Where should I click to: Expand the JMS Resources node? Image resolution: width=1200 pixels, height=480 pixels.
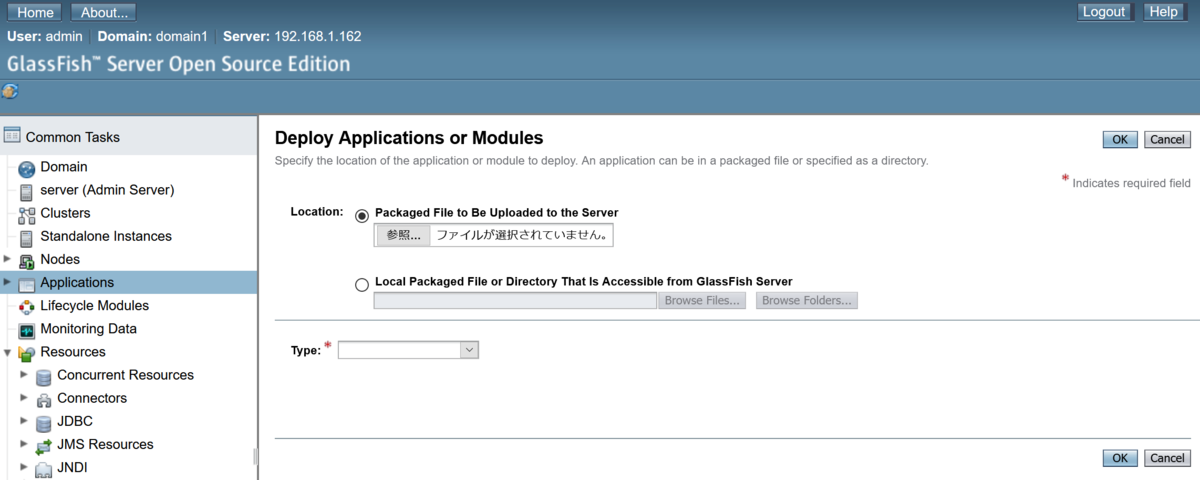(x=24, y=444)
